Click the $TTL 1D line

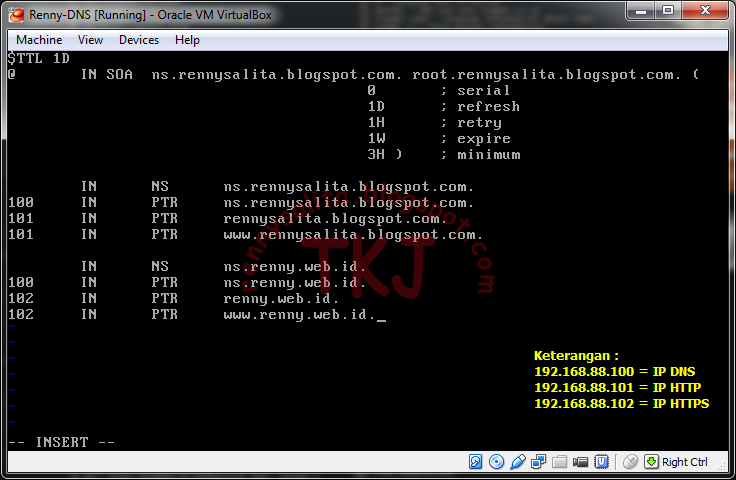point(38,59)
